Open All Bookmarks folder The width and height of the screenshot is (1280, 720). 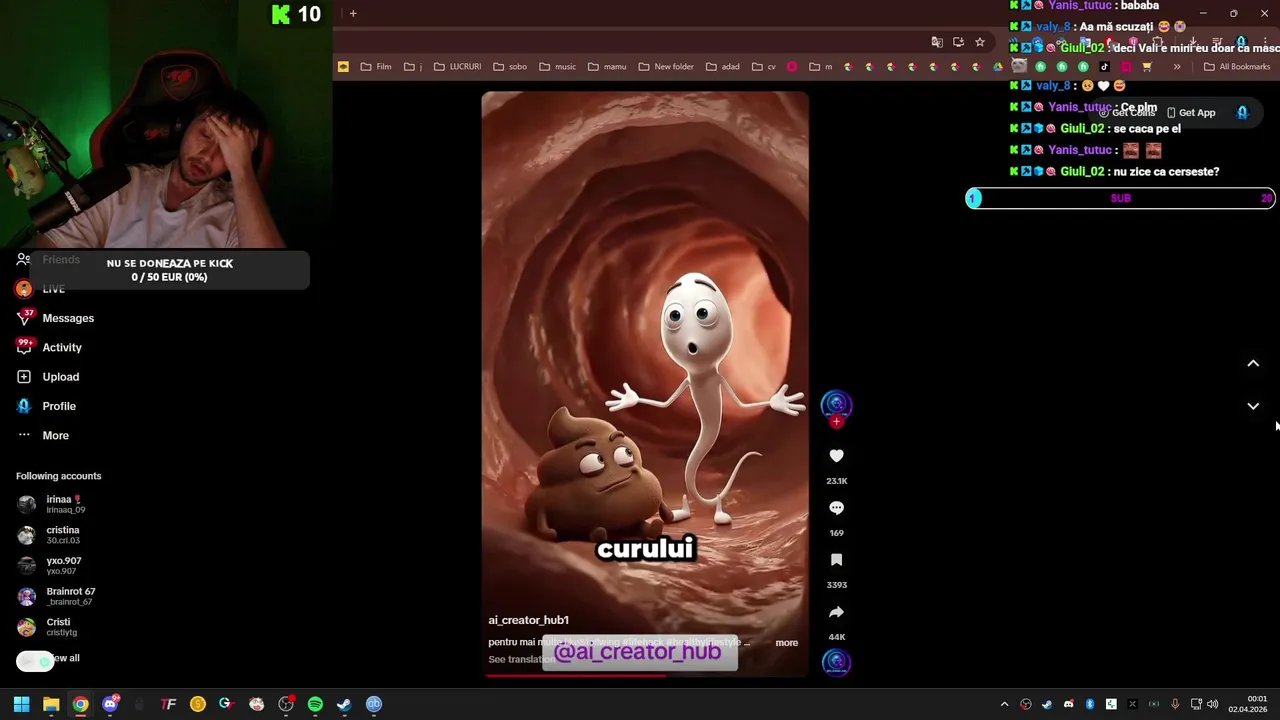click(x=1236, y=67)
